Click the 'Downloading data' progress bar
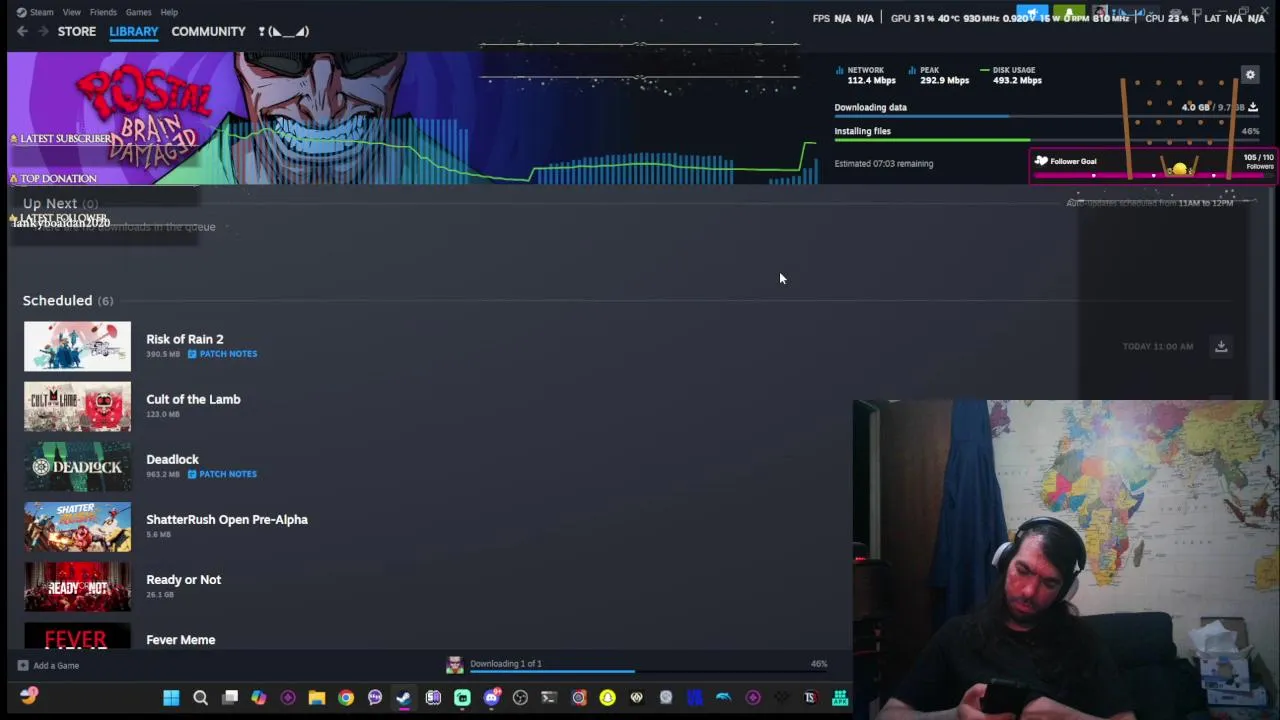 [x=1046, y=117]
